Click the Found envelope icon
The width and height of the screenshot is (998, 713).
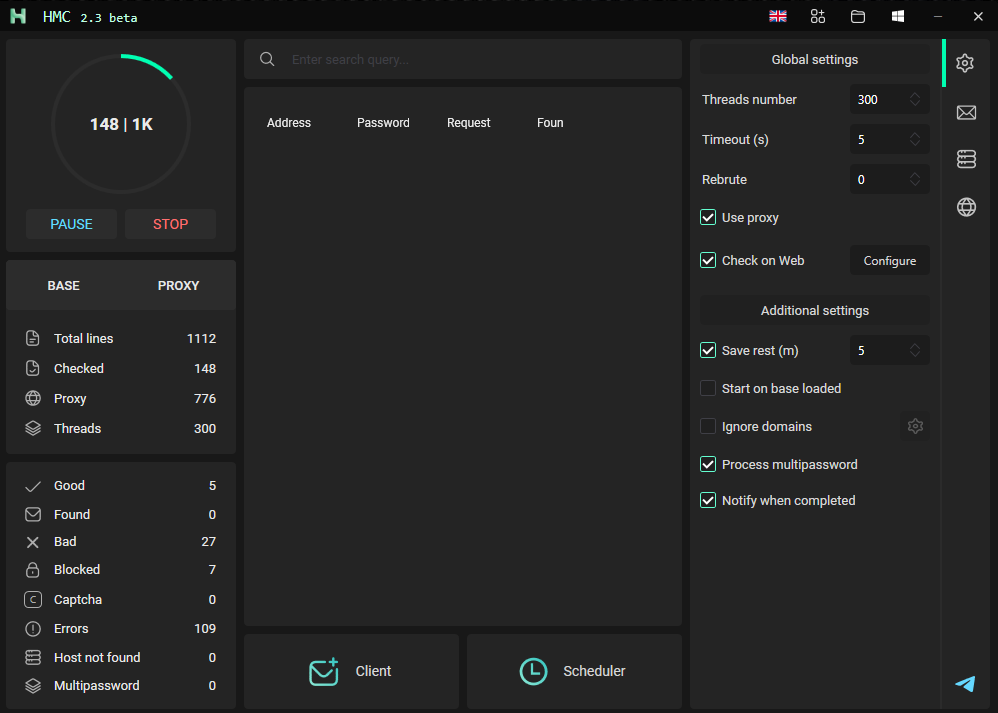tap(33, 514)
